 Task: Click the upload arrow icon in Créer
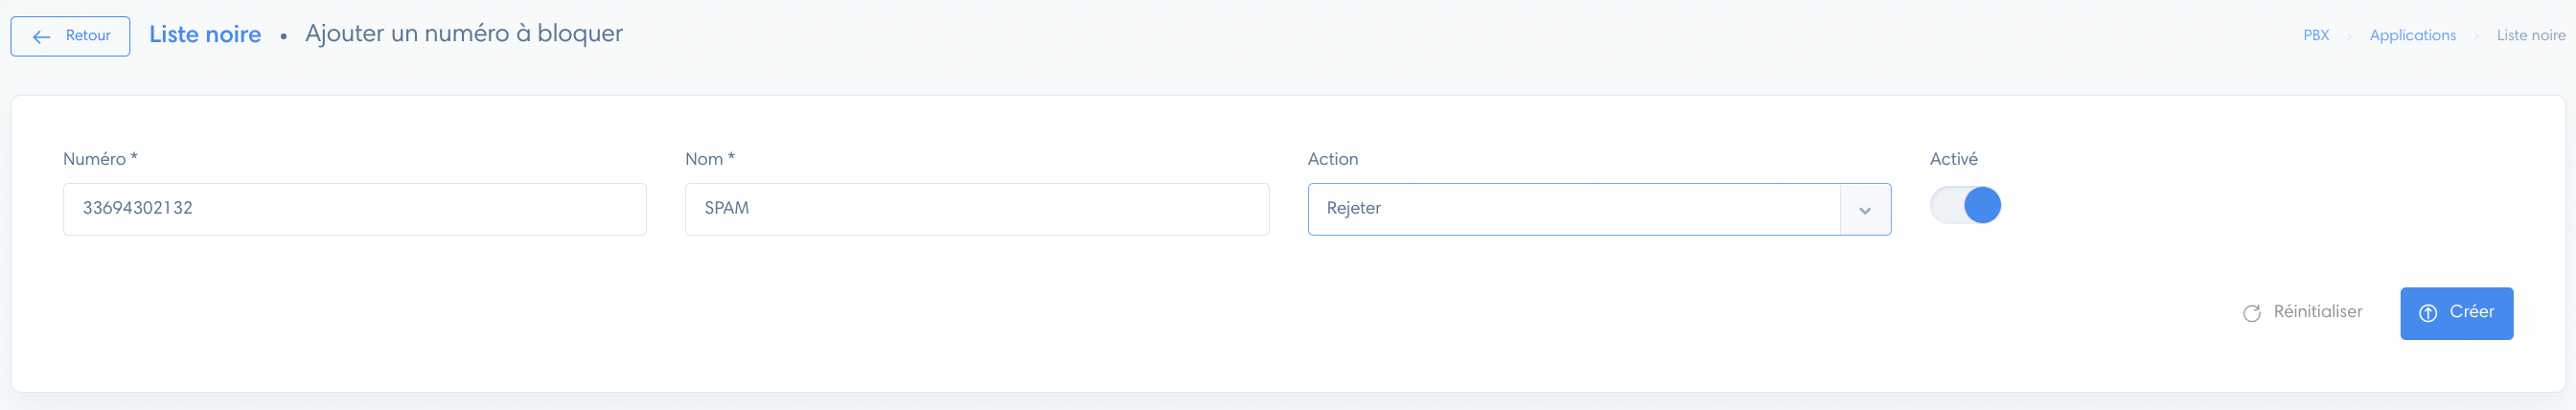pos(2427,313)
